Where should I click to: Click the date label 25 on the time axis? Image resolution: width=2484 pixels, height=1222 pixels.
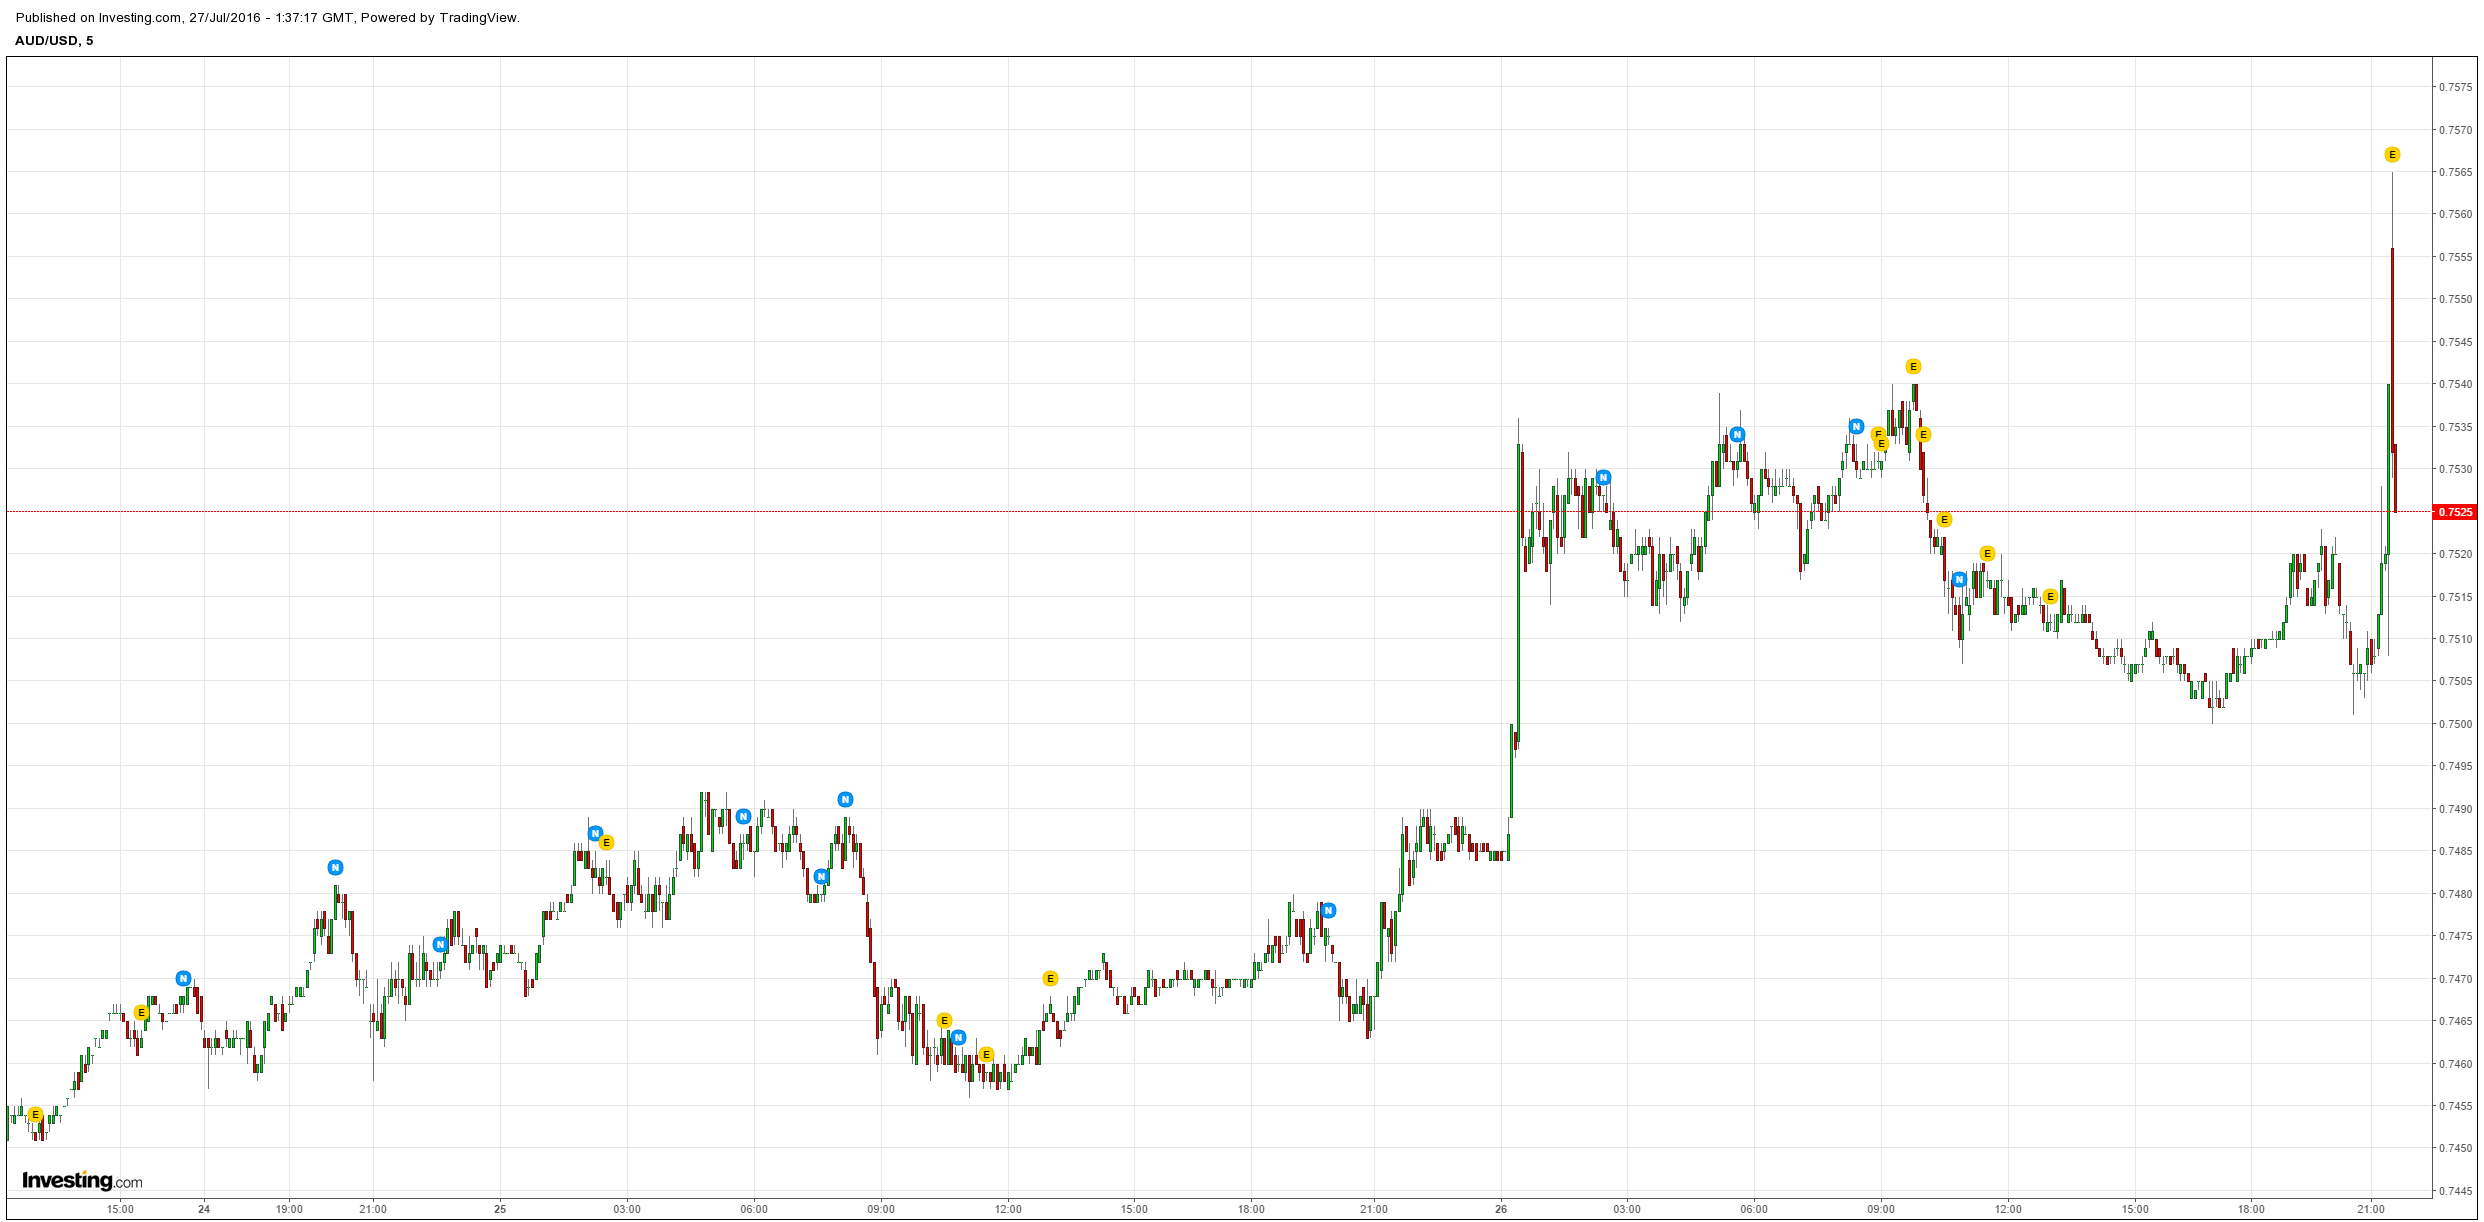point(500,1209)
